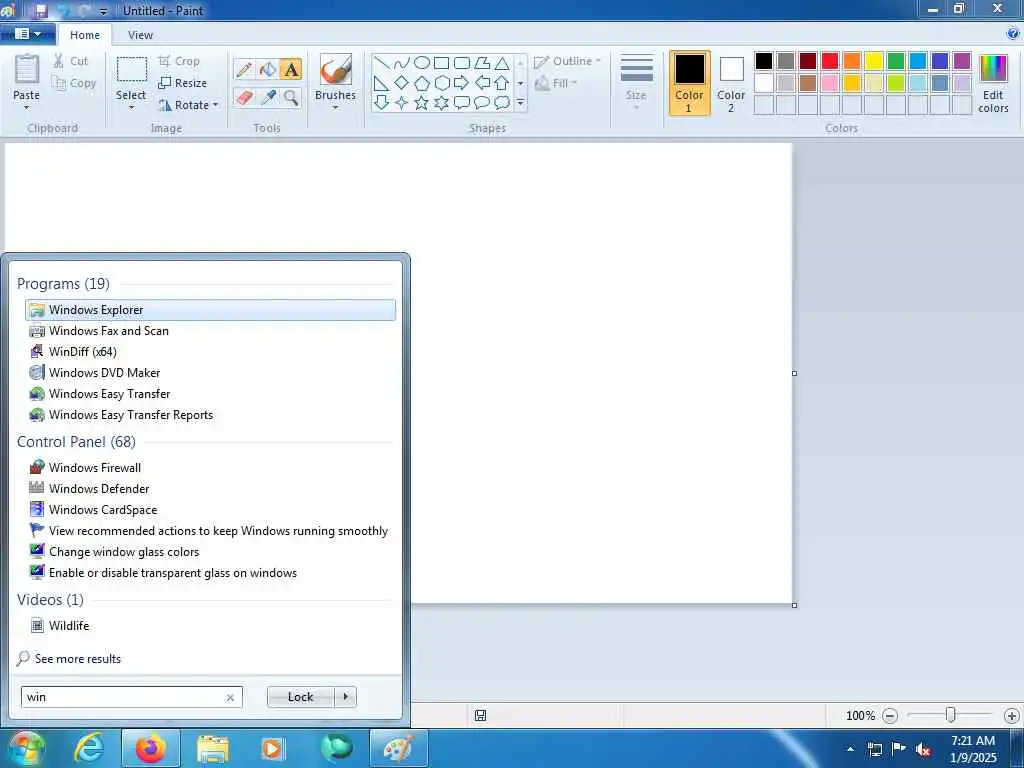The height and width of the screenshot is (768, 1024).
Task: Choose the Diamond shape
Action: [x=402, y=83]
